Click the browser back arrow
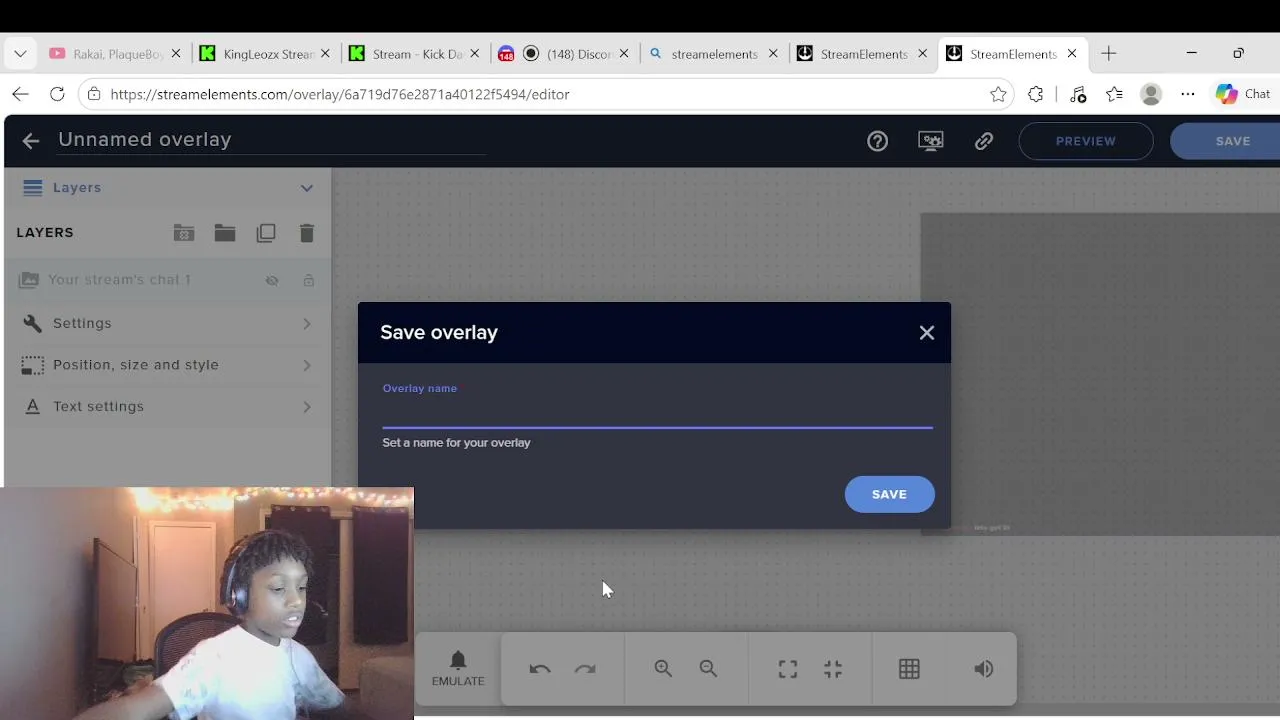 click(20, 94)
